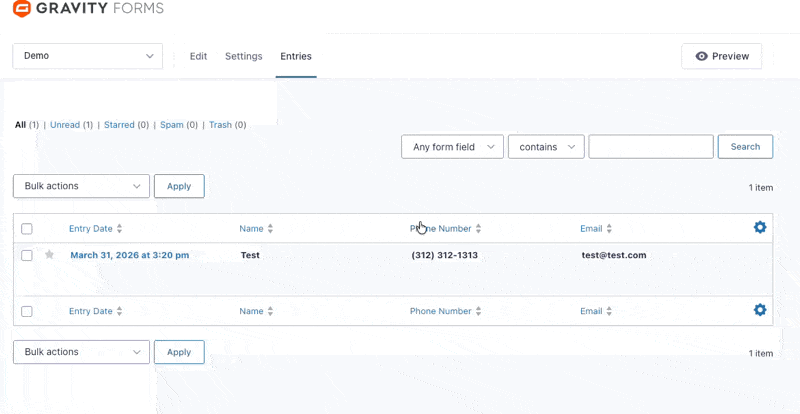Click sort arrows next to bottom Name header

(x=270, y=311)
